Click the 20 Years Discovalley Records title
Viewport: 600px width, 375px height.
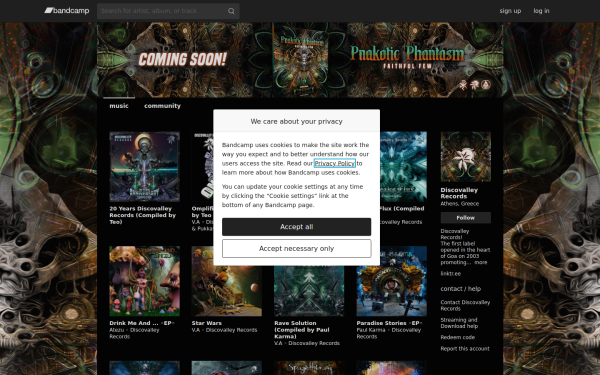(142, 215)
